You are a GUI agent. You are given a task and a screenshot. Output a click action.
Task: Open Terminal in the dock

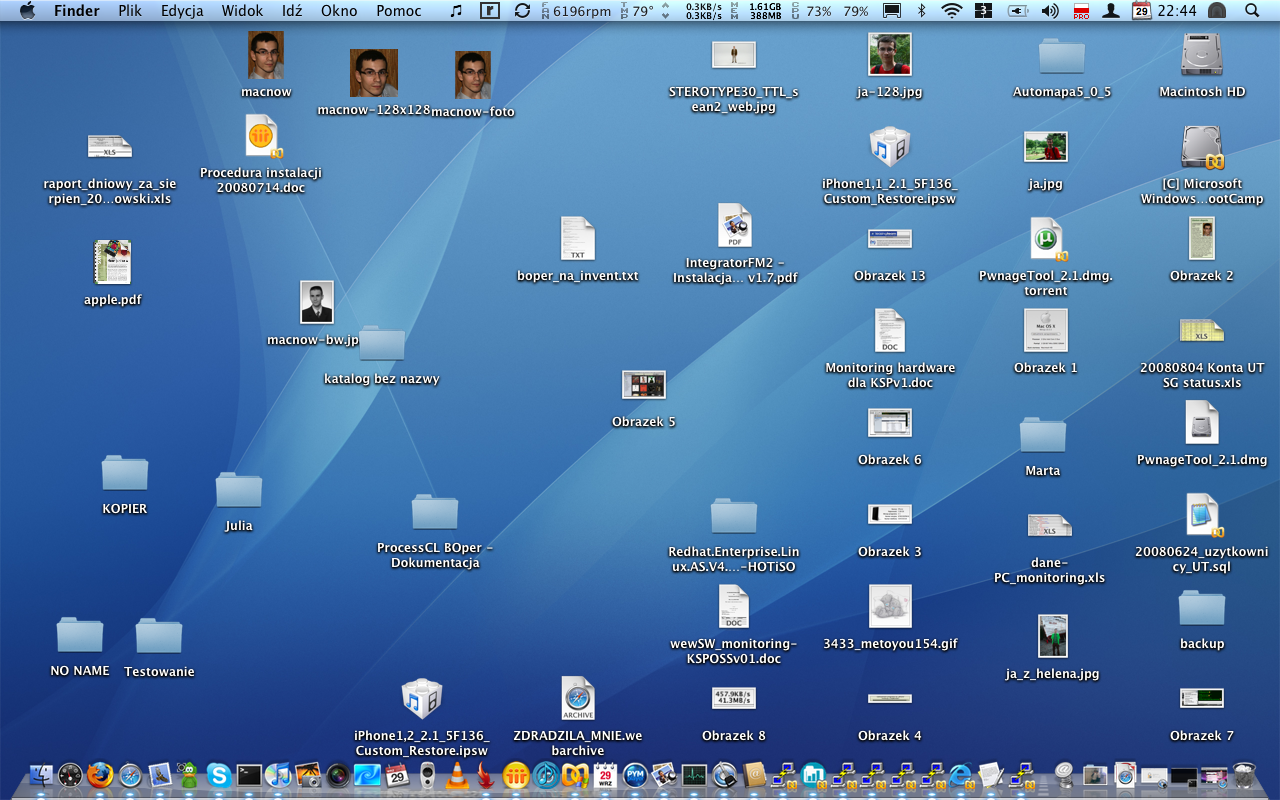[249, 775]
